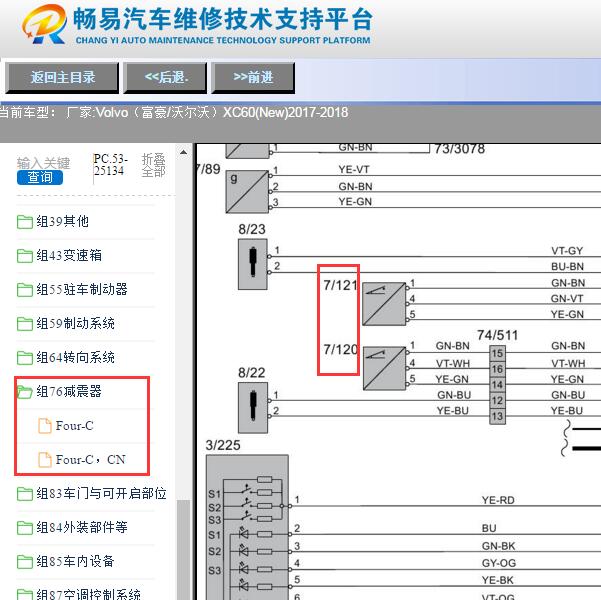601x600 pixels.
Task: Click the 7/120 sensor symbol box
Action: coord(384,368)
